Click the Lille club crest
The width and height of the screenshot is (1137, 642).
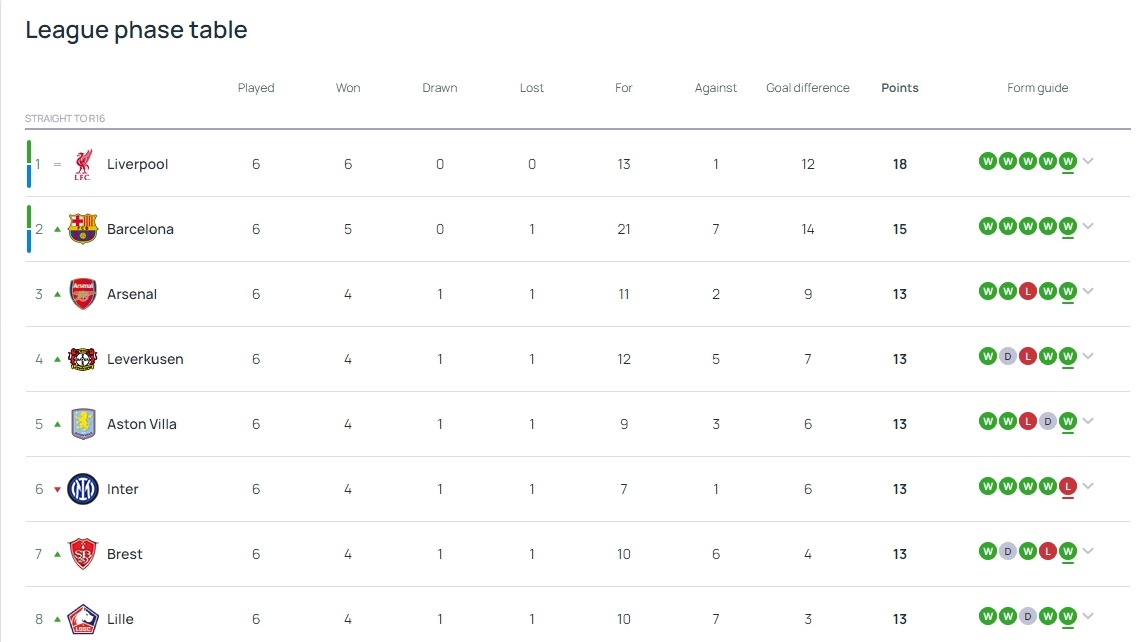coord(83,619)
